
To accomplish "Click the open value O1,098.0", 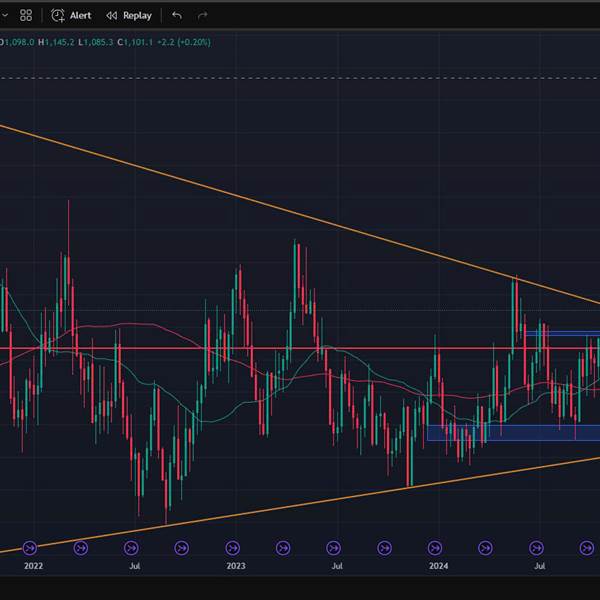I will pos(17,42).
